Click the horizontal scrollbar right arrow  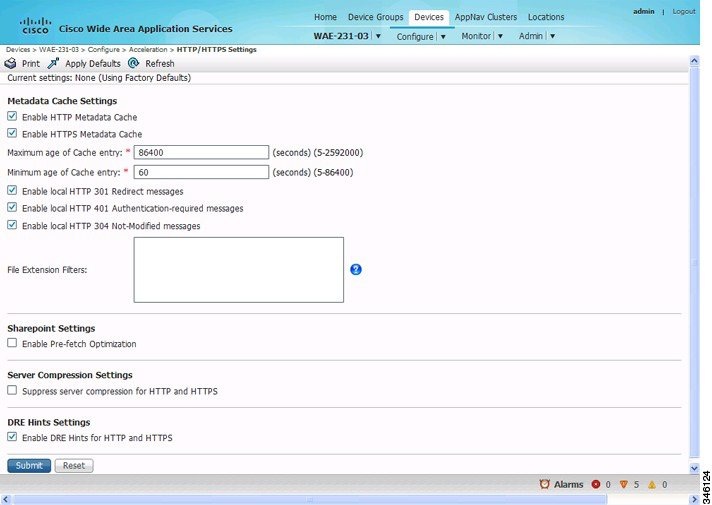694,500
